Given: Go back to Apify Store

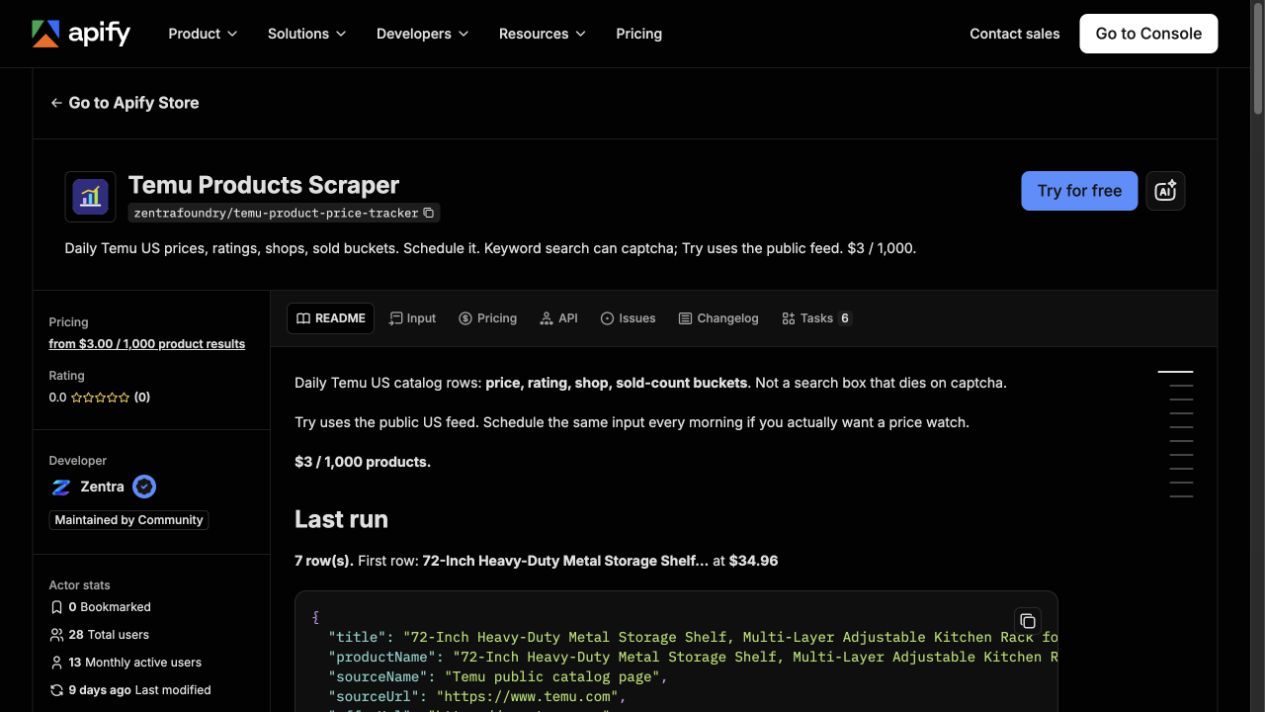Looking at the screenshot, I should pyautogui.click(x=125, y=102).
